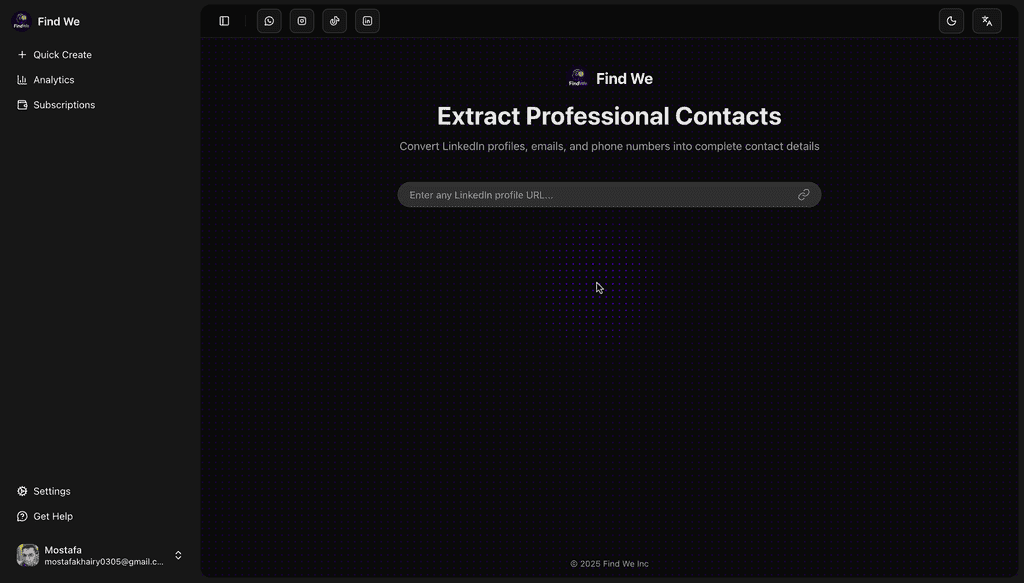Click the Find We logo above the heading

[578, 78]
